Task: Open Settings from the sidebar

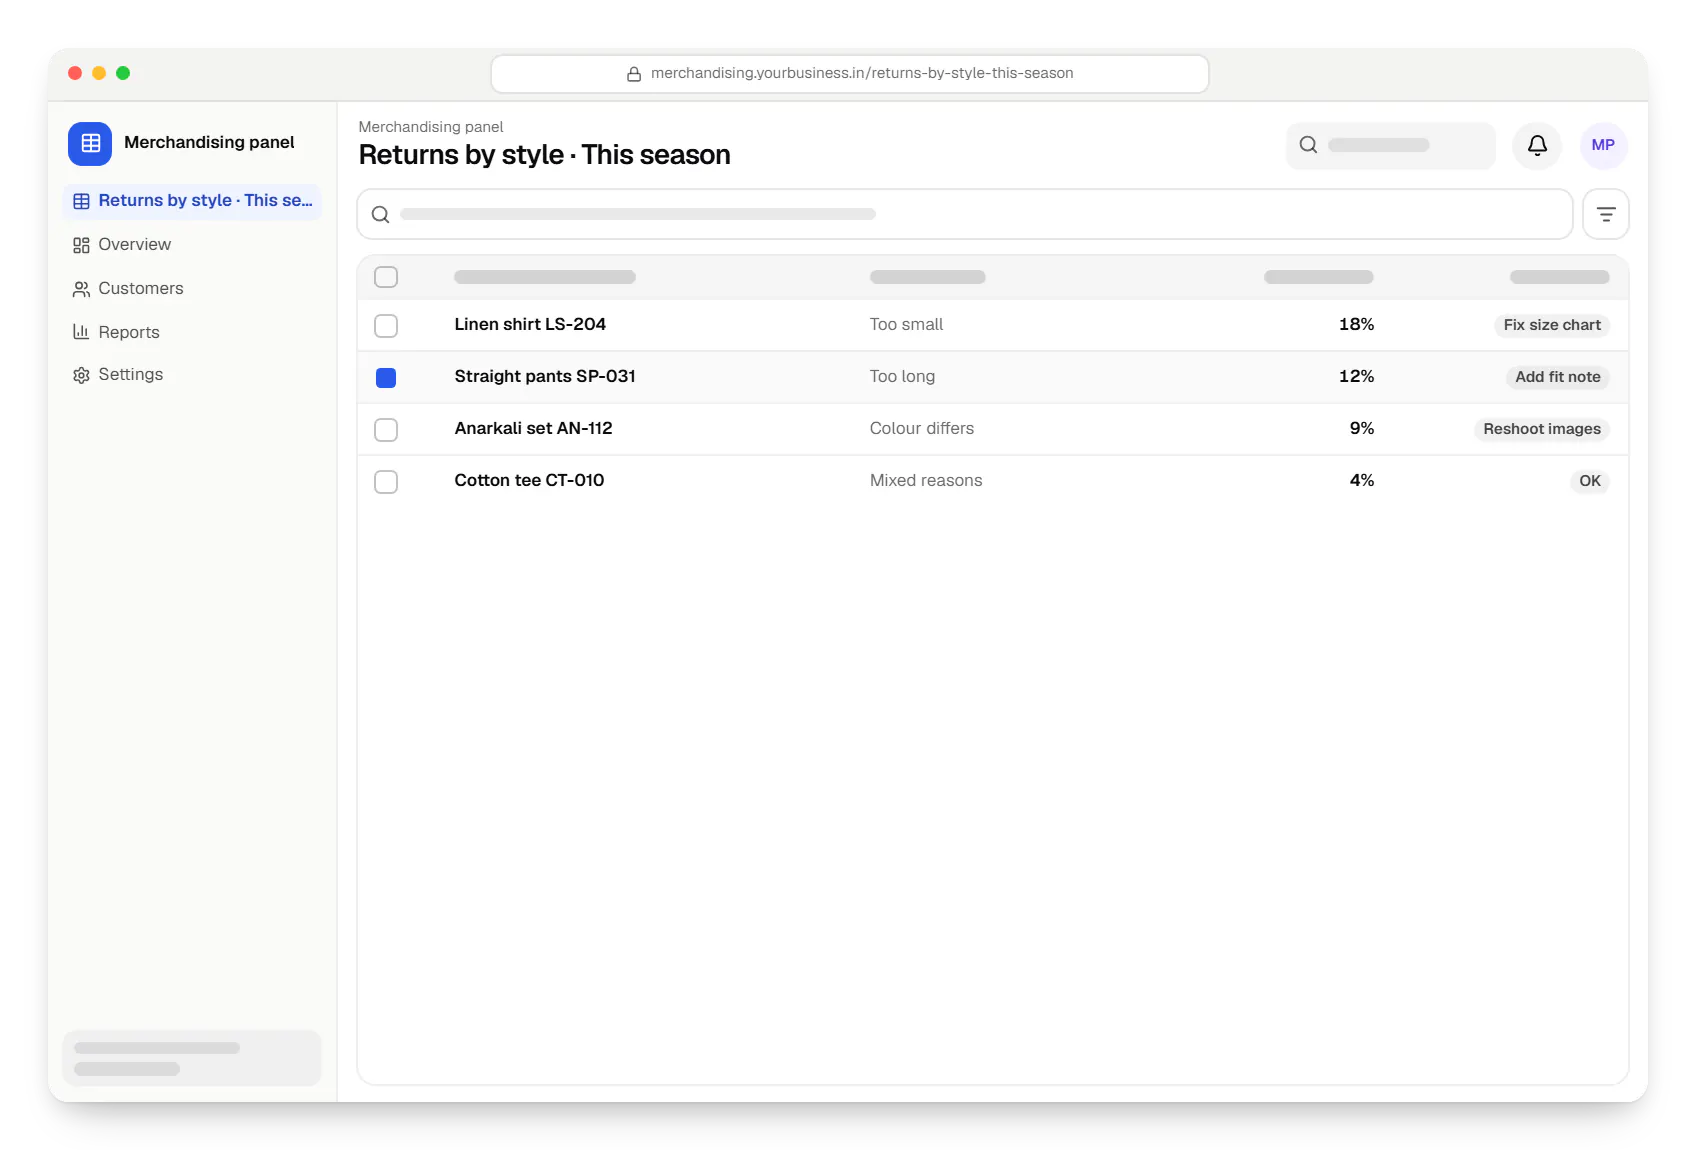Action: [192, 375]
